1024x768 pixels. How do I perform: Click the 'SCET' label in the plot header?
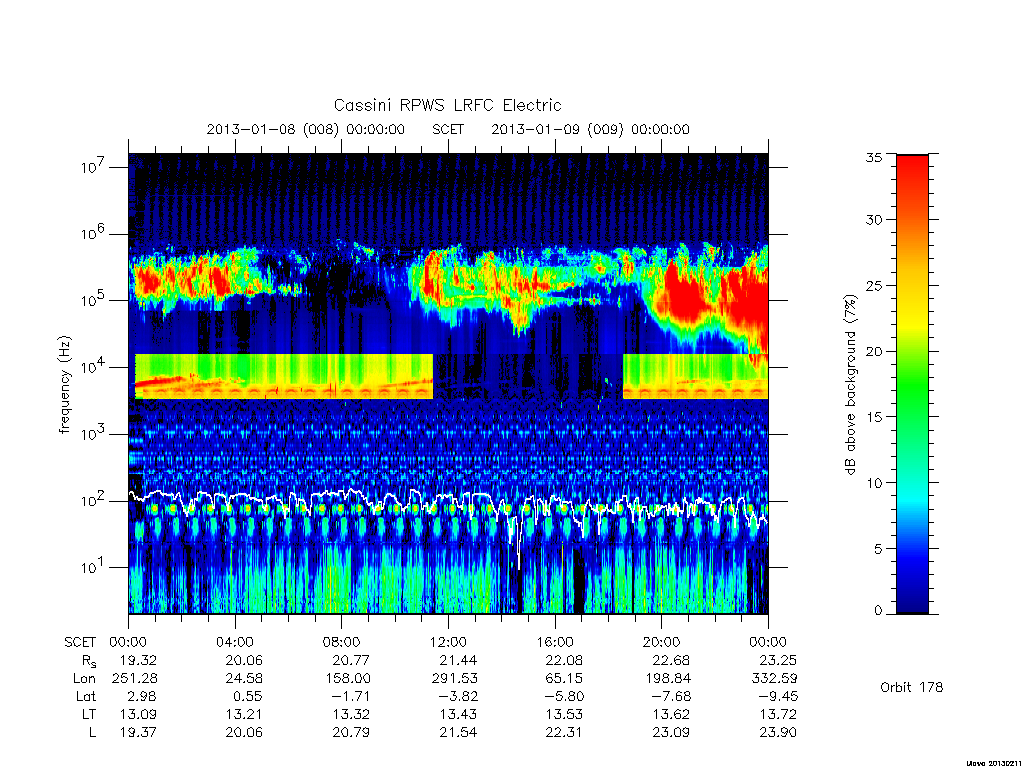[448, 129]
